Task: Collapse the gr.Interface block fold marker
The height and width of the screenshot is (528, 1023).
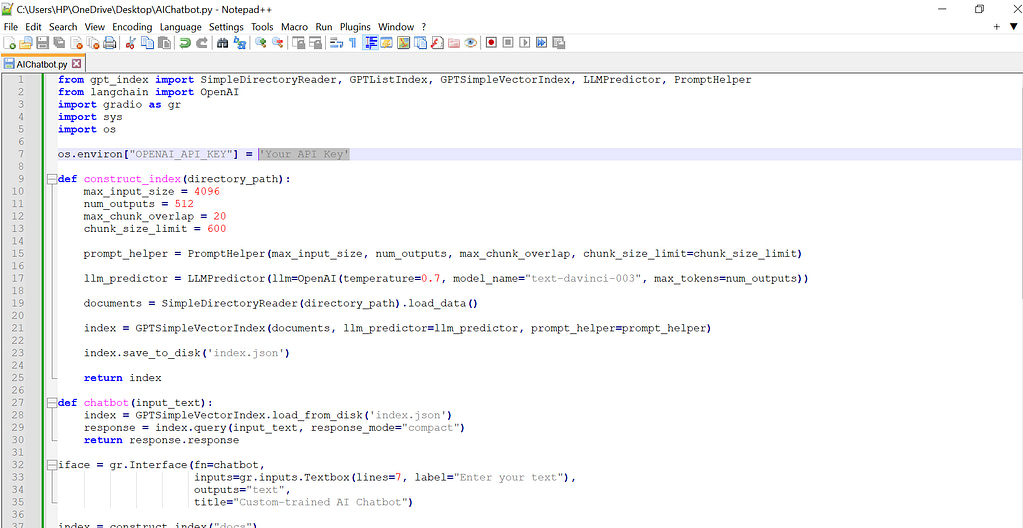Action: click(52, 465)
